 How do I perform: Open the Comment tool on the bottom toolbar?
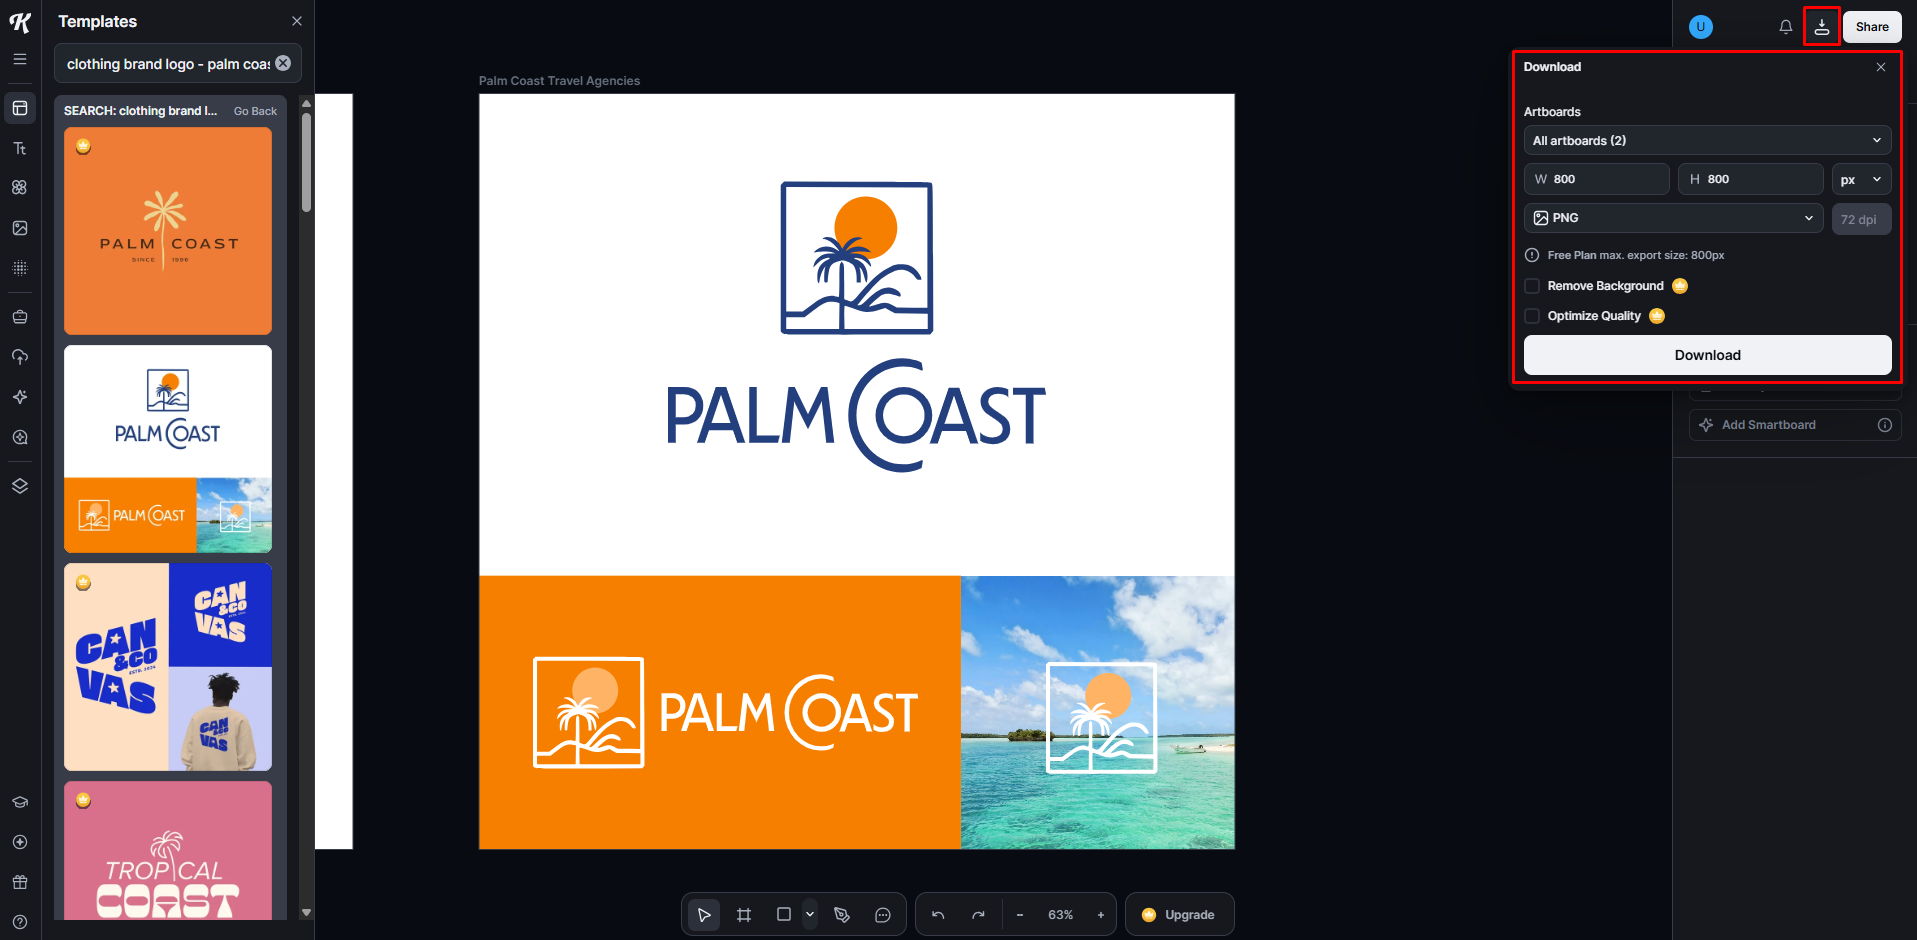(882, 913)
